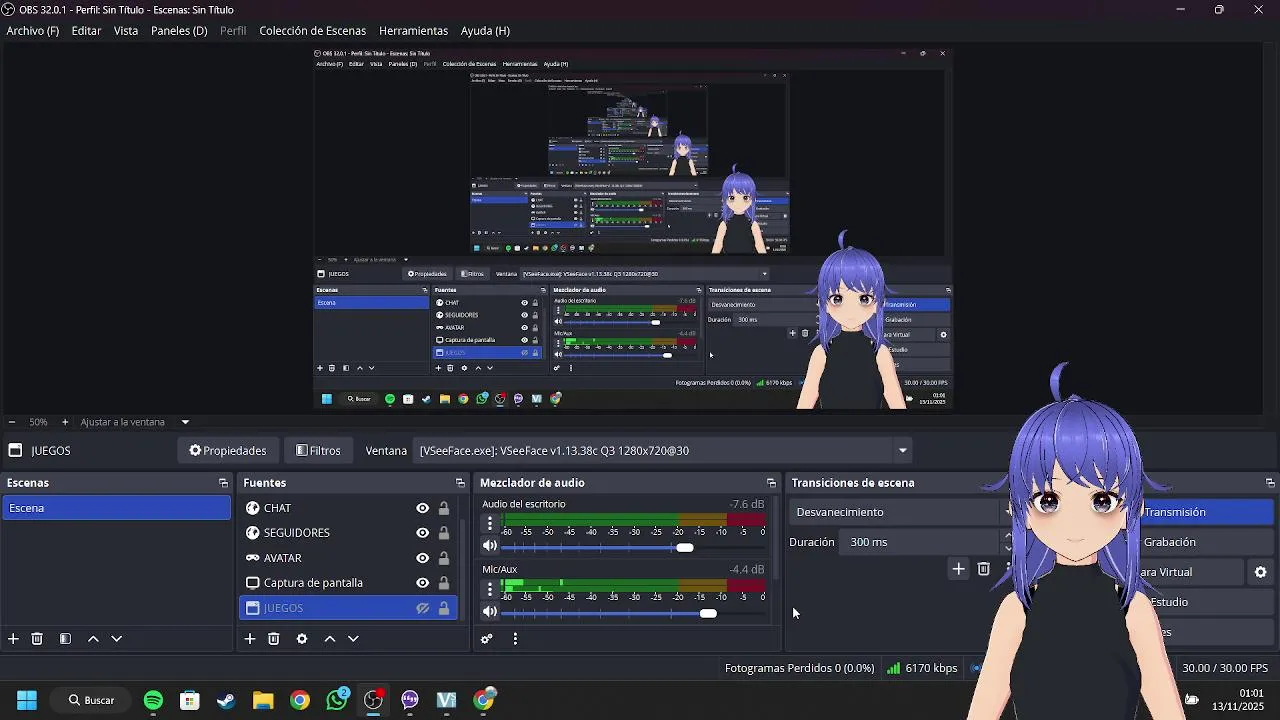Viewport: 1280px width, 720px height.
Task: Open scene filters icon in Escenas toolbar
Action: click(x=65, y=638)
